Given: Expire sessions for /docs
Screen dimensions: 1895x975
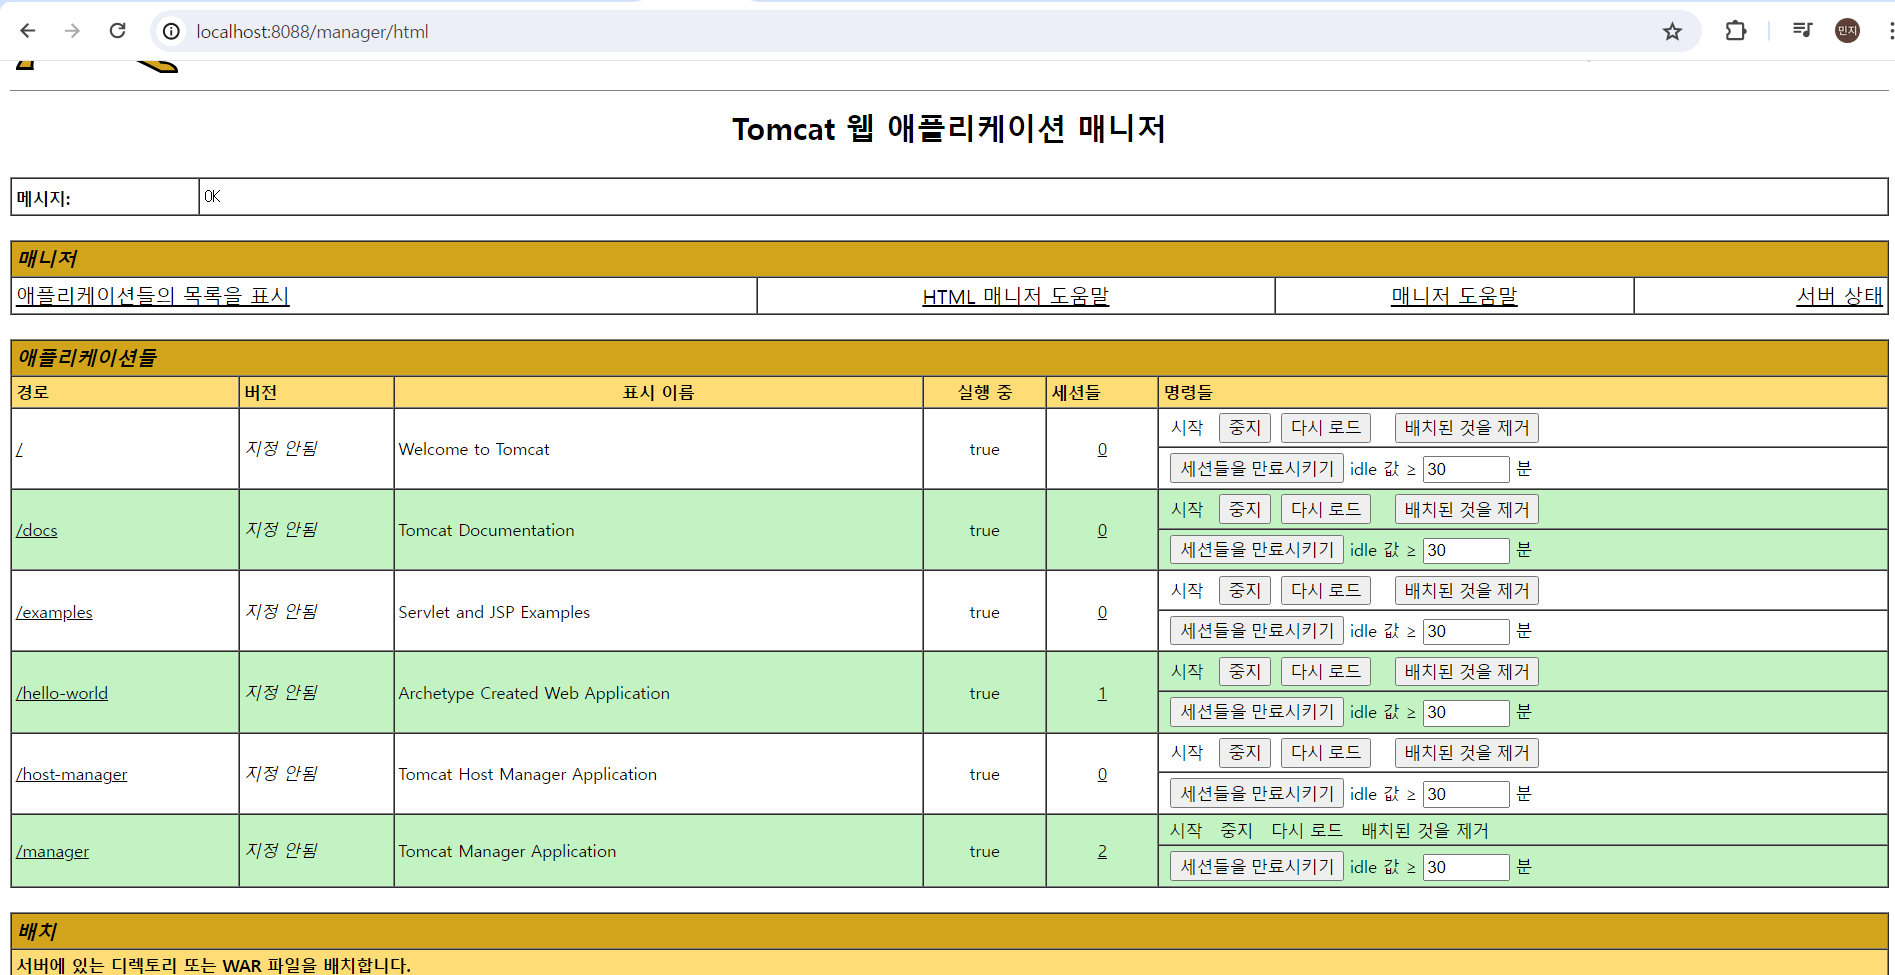Looking at the screenshot, I should pyautogui.click(x=1257, y=549).
